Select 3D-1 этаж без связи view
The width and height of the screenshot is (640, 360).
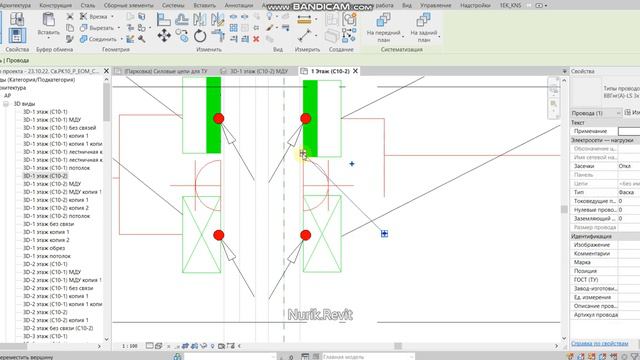[49, 224]
